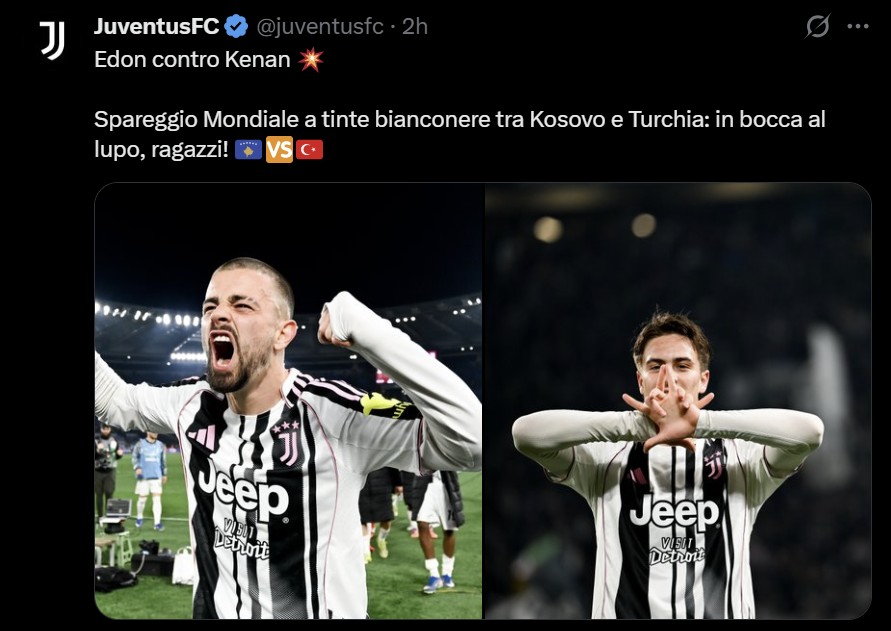Click the "Spareggio Mondiale" sentence text
Viewport: 891px width, 631px height.
click(x=460, y=120)
